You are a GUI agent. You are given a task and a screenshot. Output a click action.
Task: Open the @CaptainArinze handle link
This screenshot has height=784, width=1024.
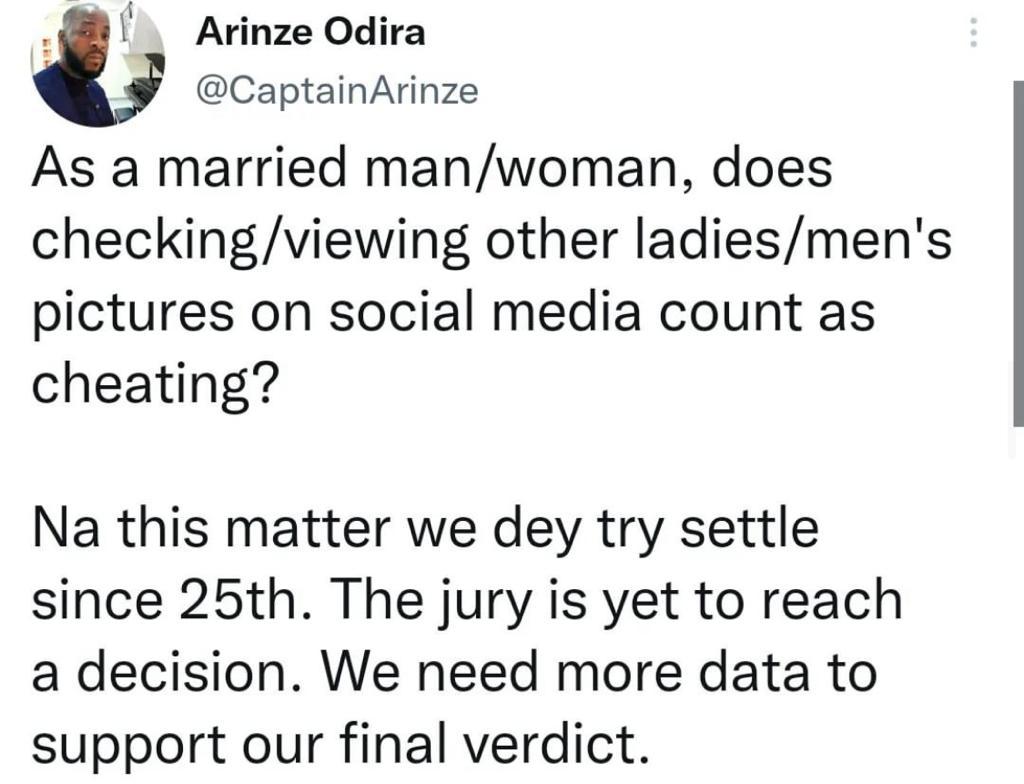[336, 92]
